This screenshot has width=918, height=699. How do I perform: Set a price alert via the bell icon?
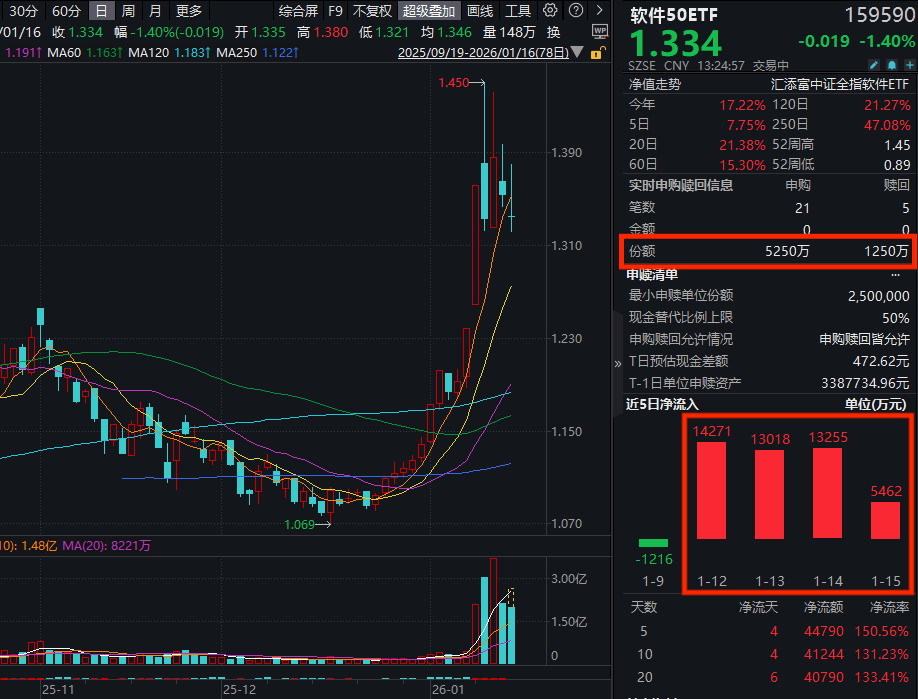[891, 63]
